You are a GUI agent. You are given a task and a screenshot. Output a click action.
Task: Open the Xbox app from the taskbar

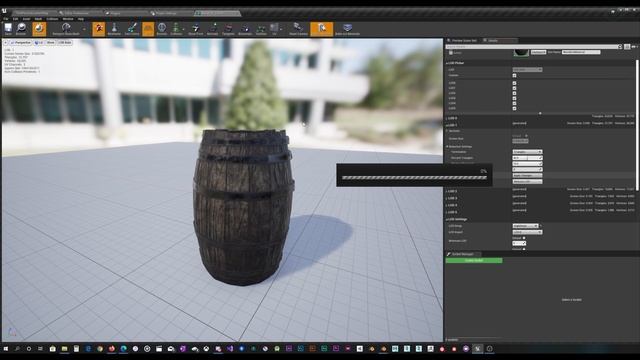pyautogui.click(x=207, y=349)
